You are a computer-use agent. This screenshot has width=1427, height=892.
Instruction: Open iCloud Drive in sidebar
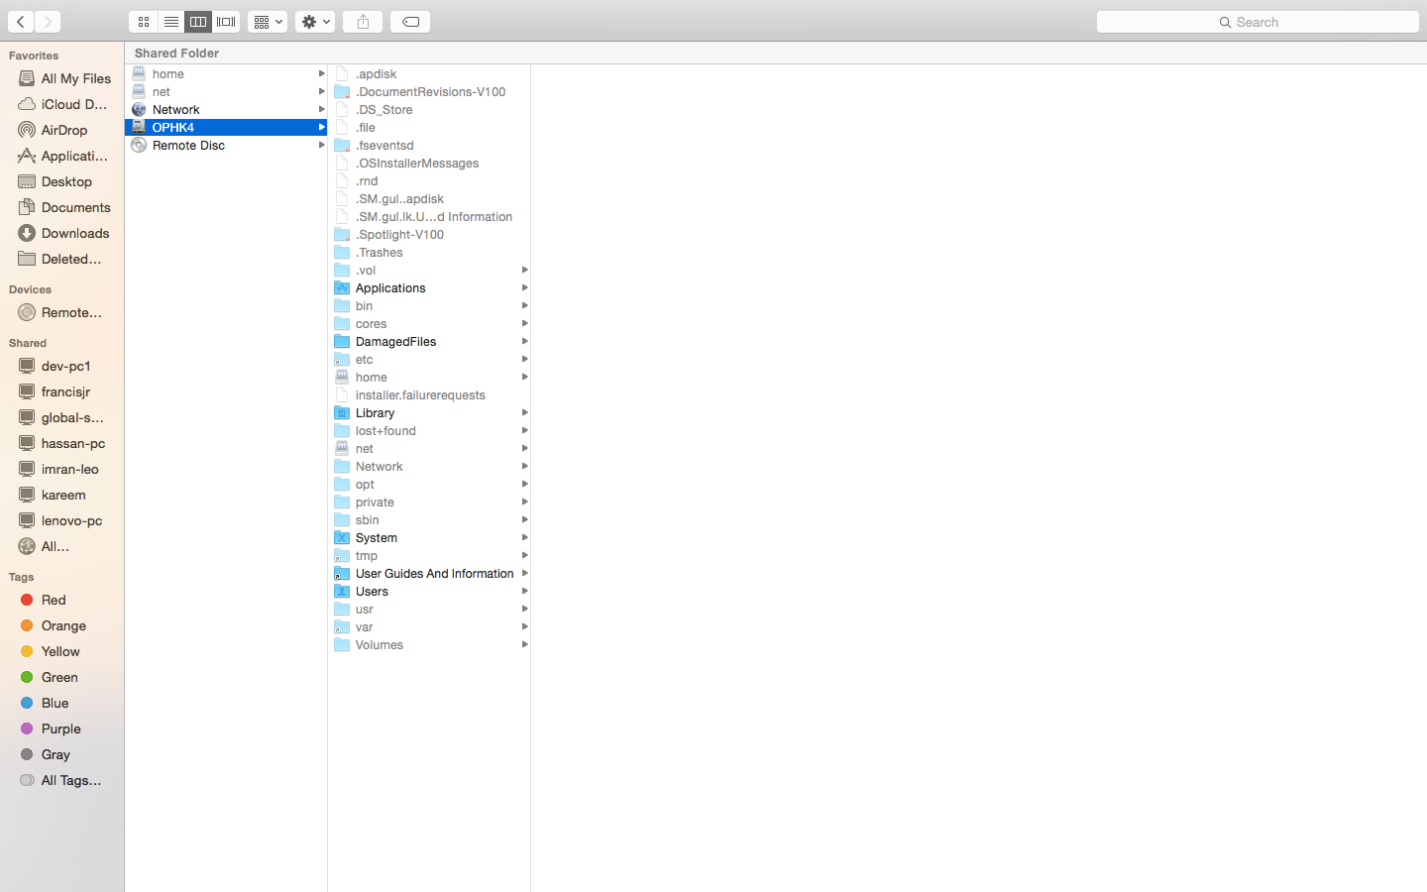[x=62, y=104]
